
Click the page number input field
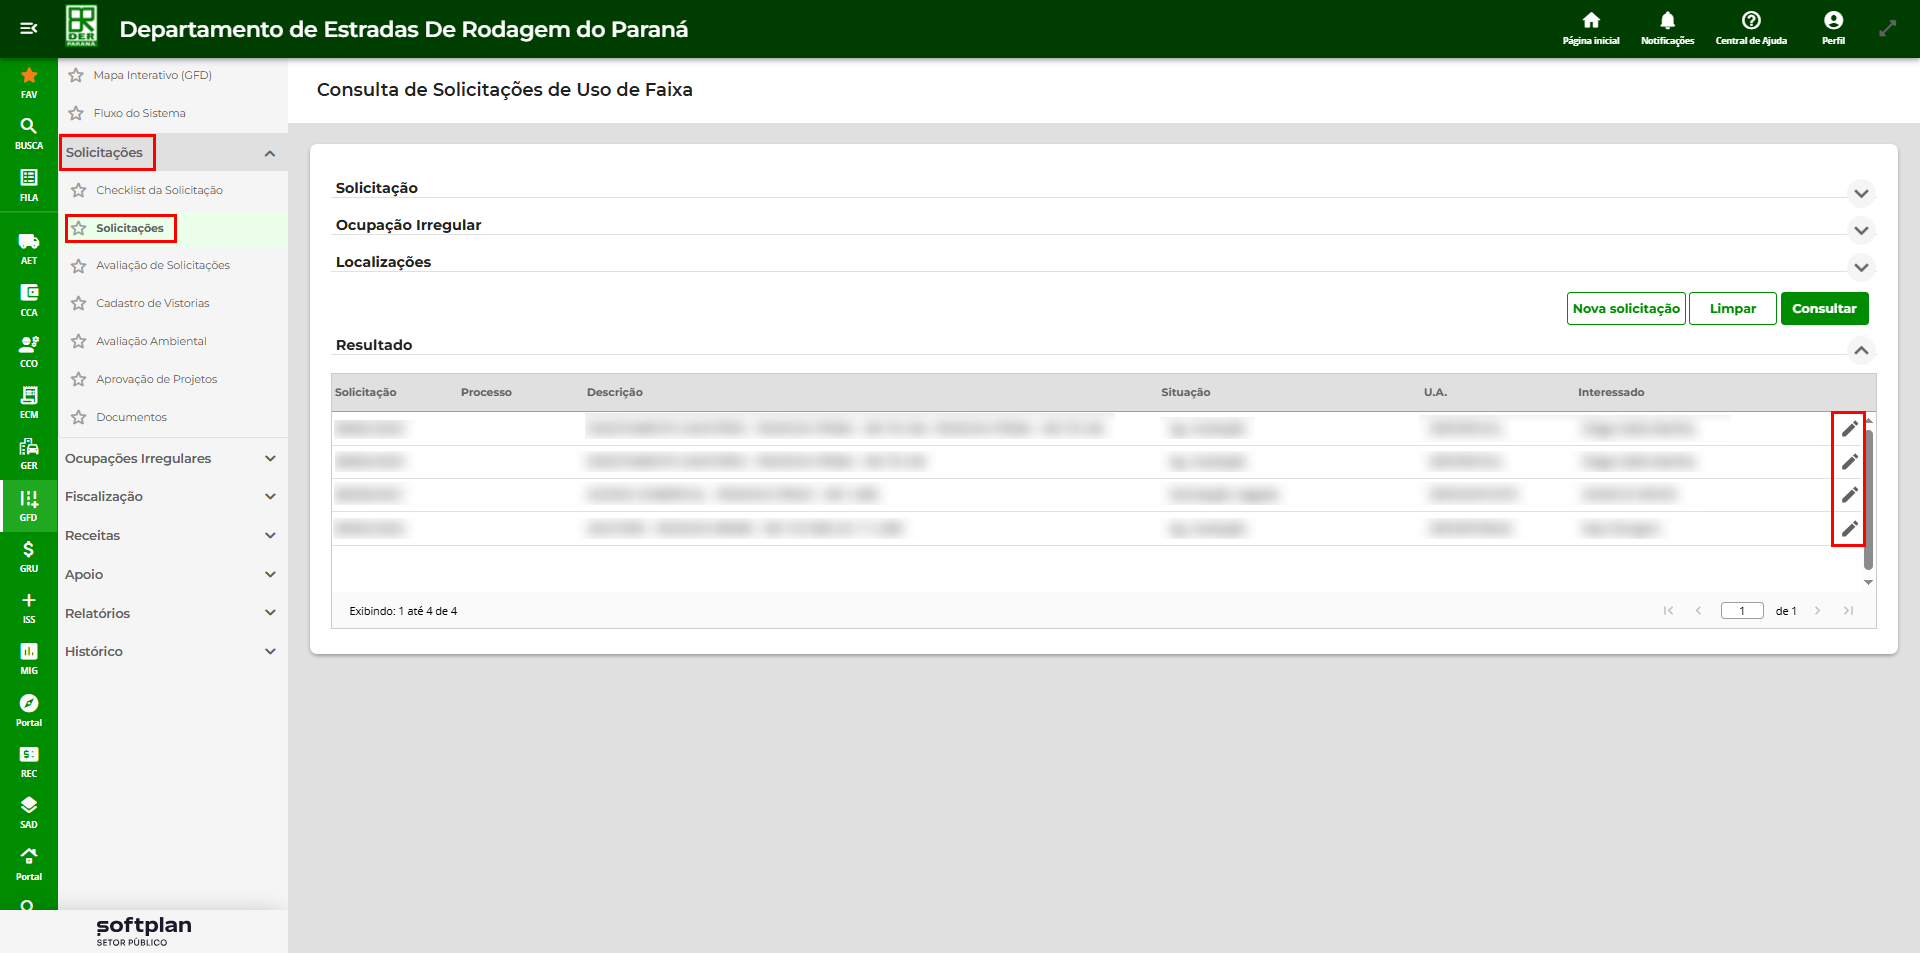click(1741, 611)
